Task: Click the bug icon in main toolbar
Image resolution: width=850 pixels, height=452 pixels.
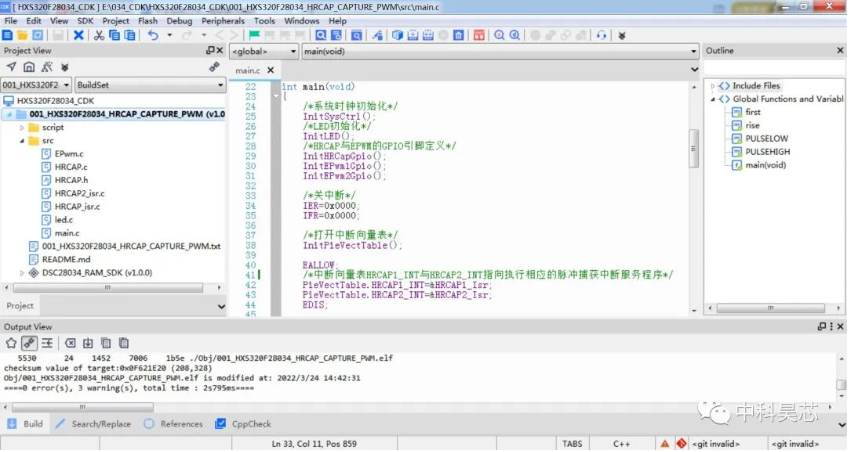Action: pyautogui.click(x=622, y=35)
